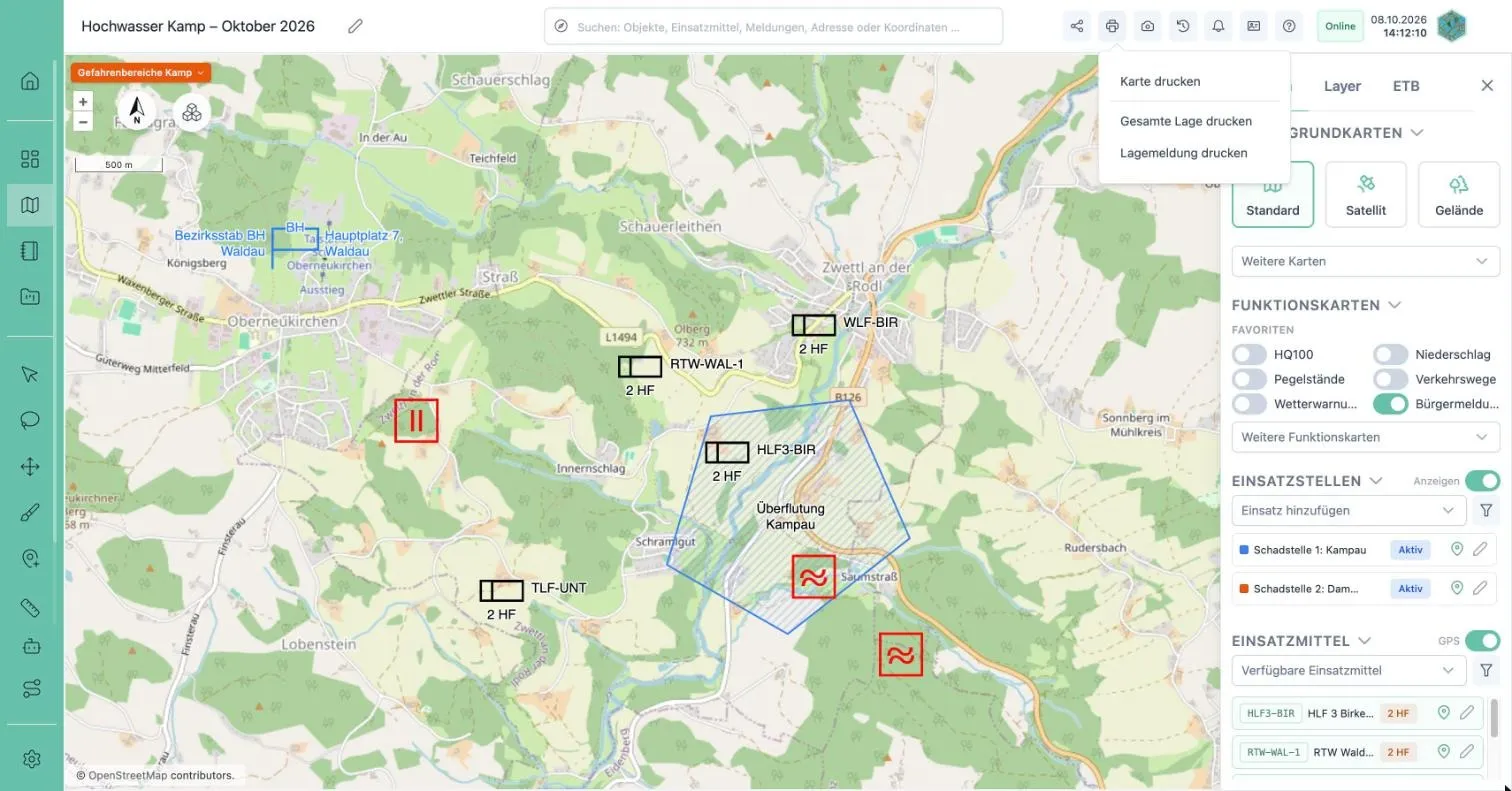Edit the HLF3-BIR resource entry
This screenshot has height=791, width=1512.
(1467, 713)
